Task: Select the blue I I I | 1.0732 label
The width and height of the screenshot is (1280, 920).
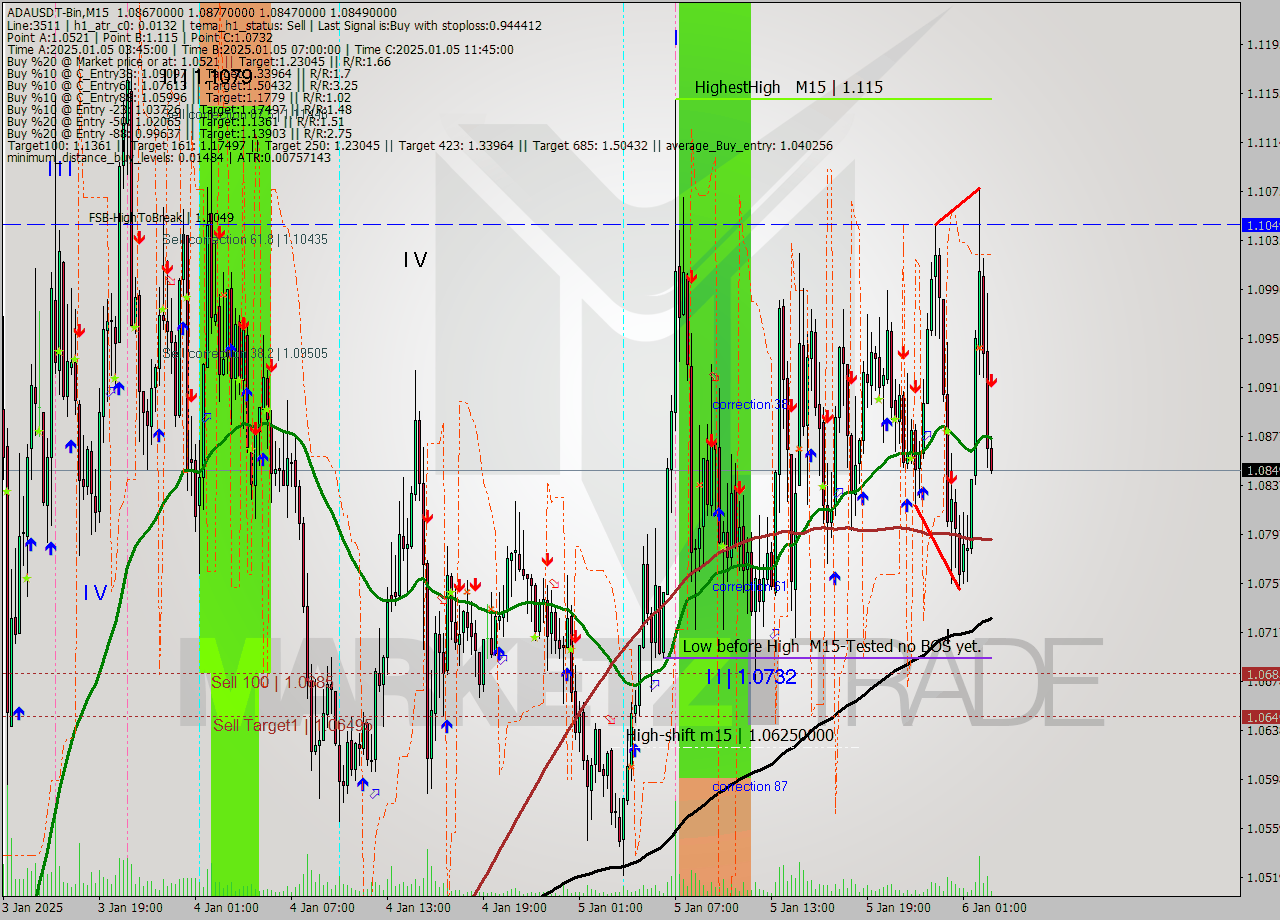Action: pyautogui.click(x=751, y=677)
